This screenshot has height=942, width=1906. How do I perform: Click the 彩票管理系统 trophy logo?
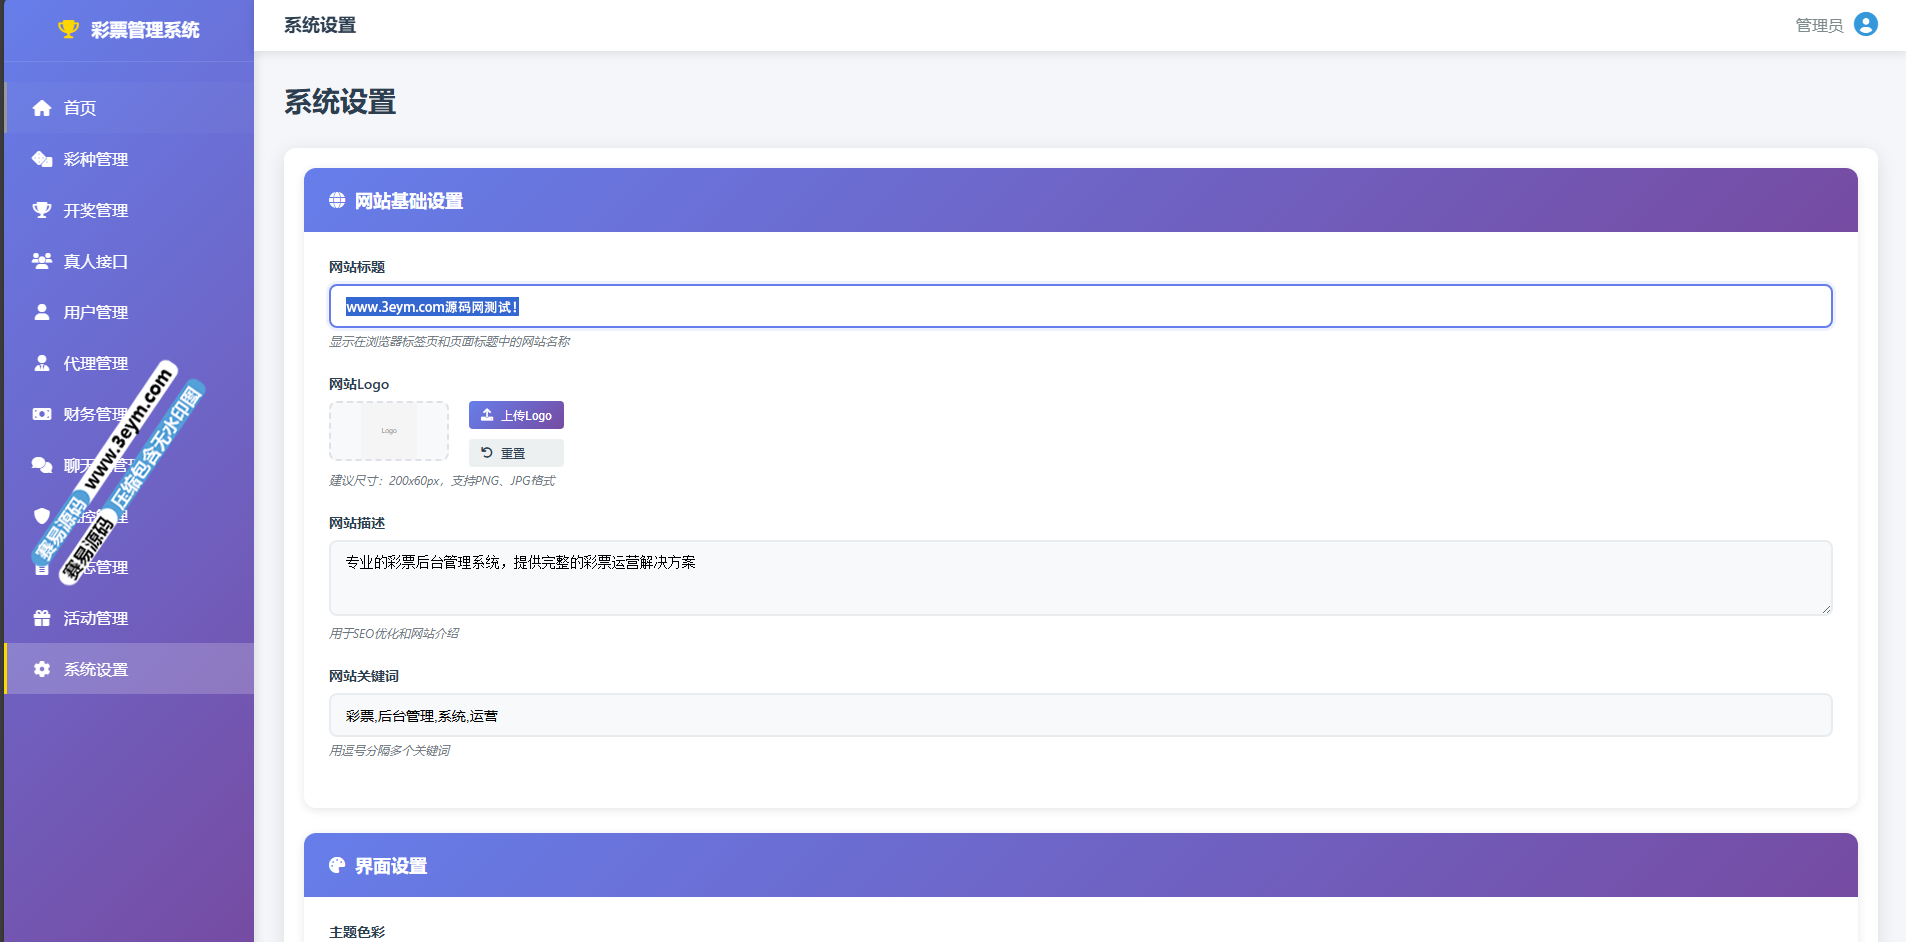coord(68,29)
